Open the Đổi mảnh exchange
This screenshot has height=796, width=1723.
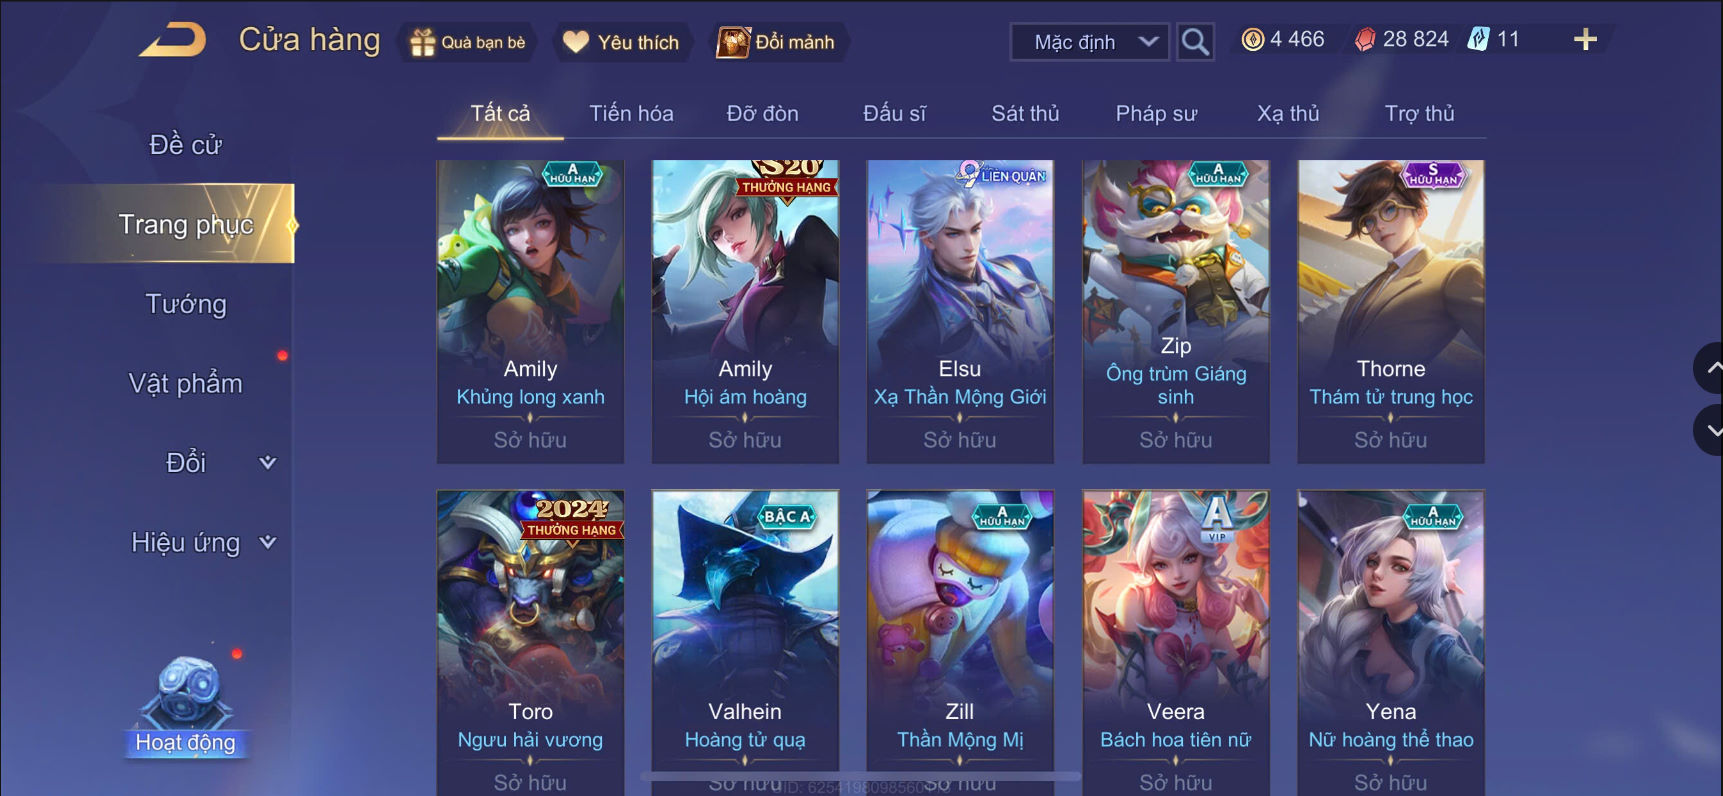pos(776,42)
